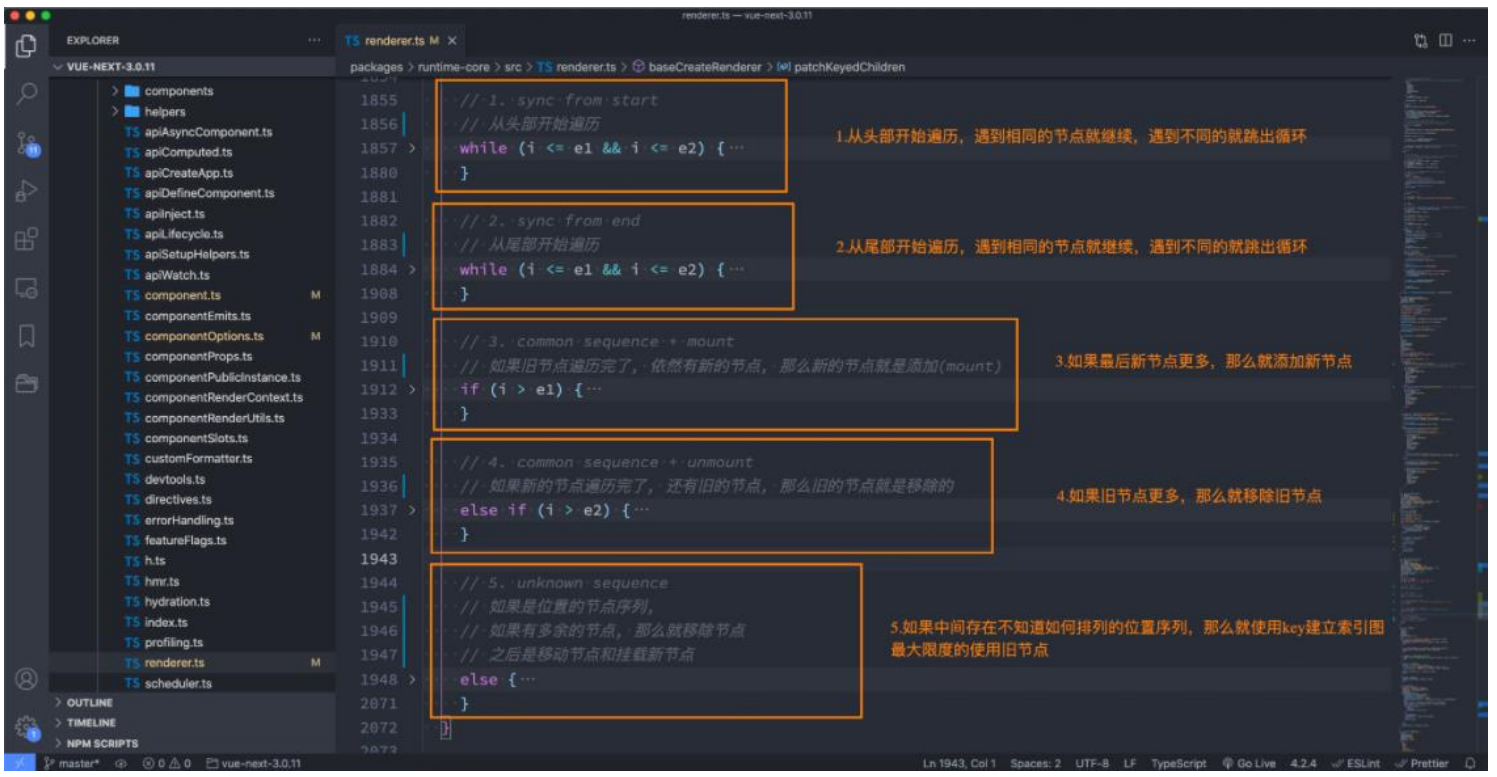Click TypeScript language mode in status bar
Image resolution: width=1497 pixels, height=777 pixels.
(x=1179, y=764)
